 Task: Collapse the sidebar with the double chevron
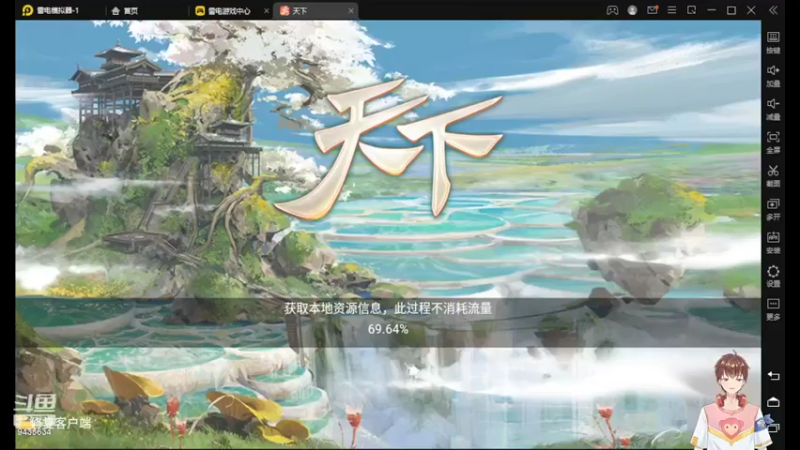pos(773,10)
